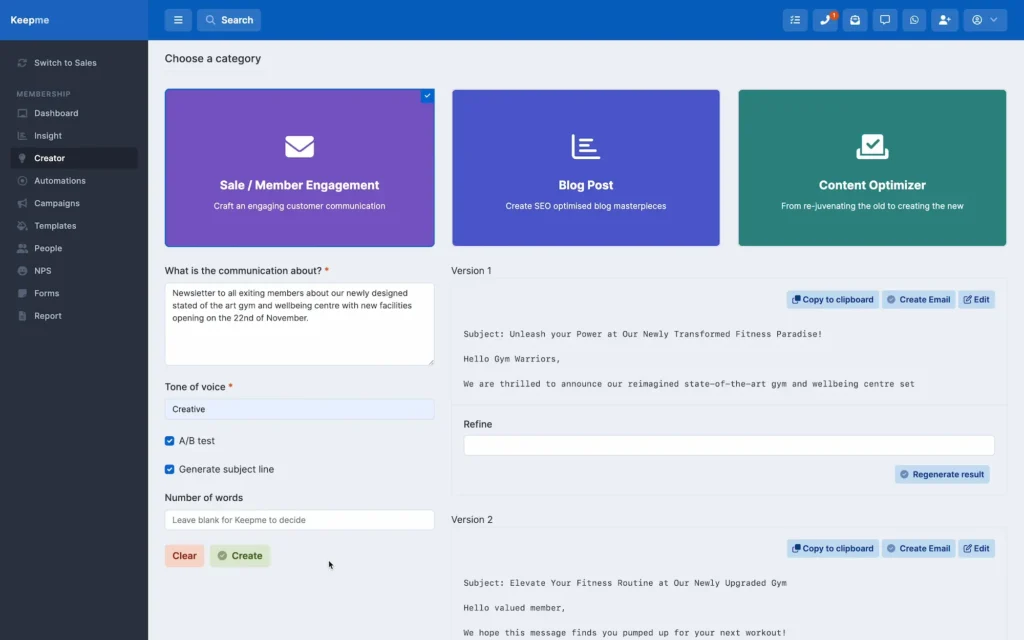Image resolution: width=1024 pixels, height=640 pixels.
Task: Click the communication description text area
Action: 299,324
